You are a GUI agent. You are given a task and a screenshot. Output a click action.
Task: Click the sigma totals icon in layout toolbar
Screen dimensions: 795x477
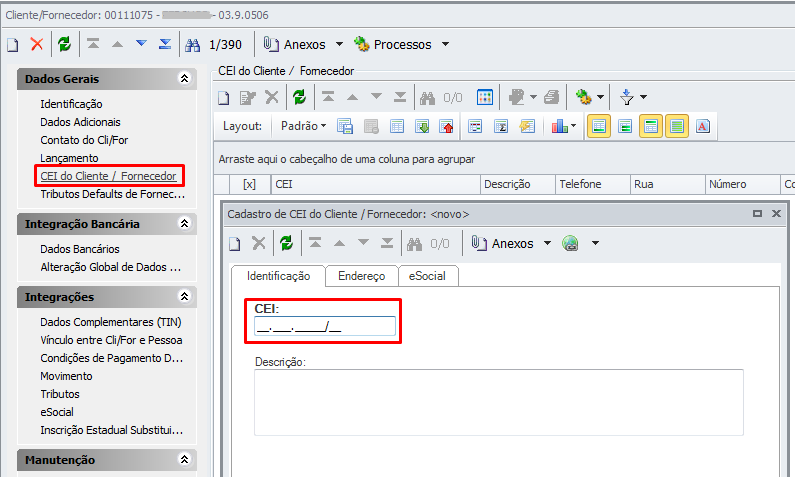[501, 126]
